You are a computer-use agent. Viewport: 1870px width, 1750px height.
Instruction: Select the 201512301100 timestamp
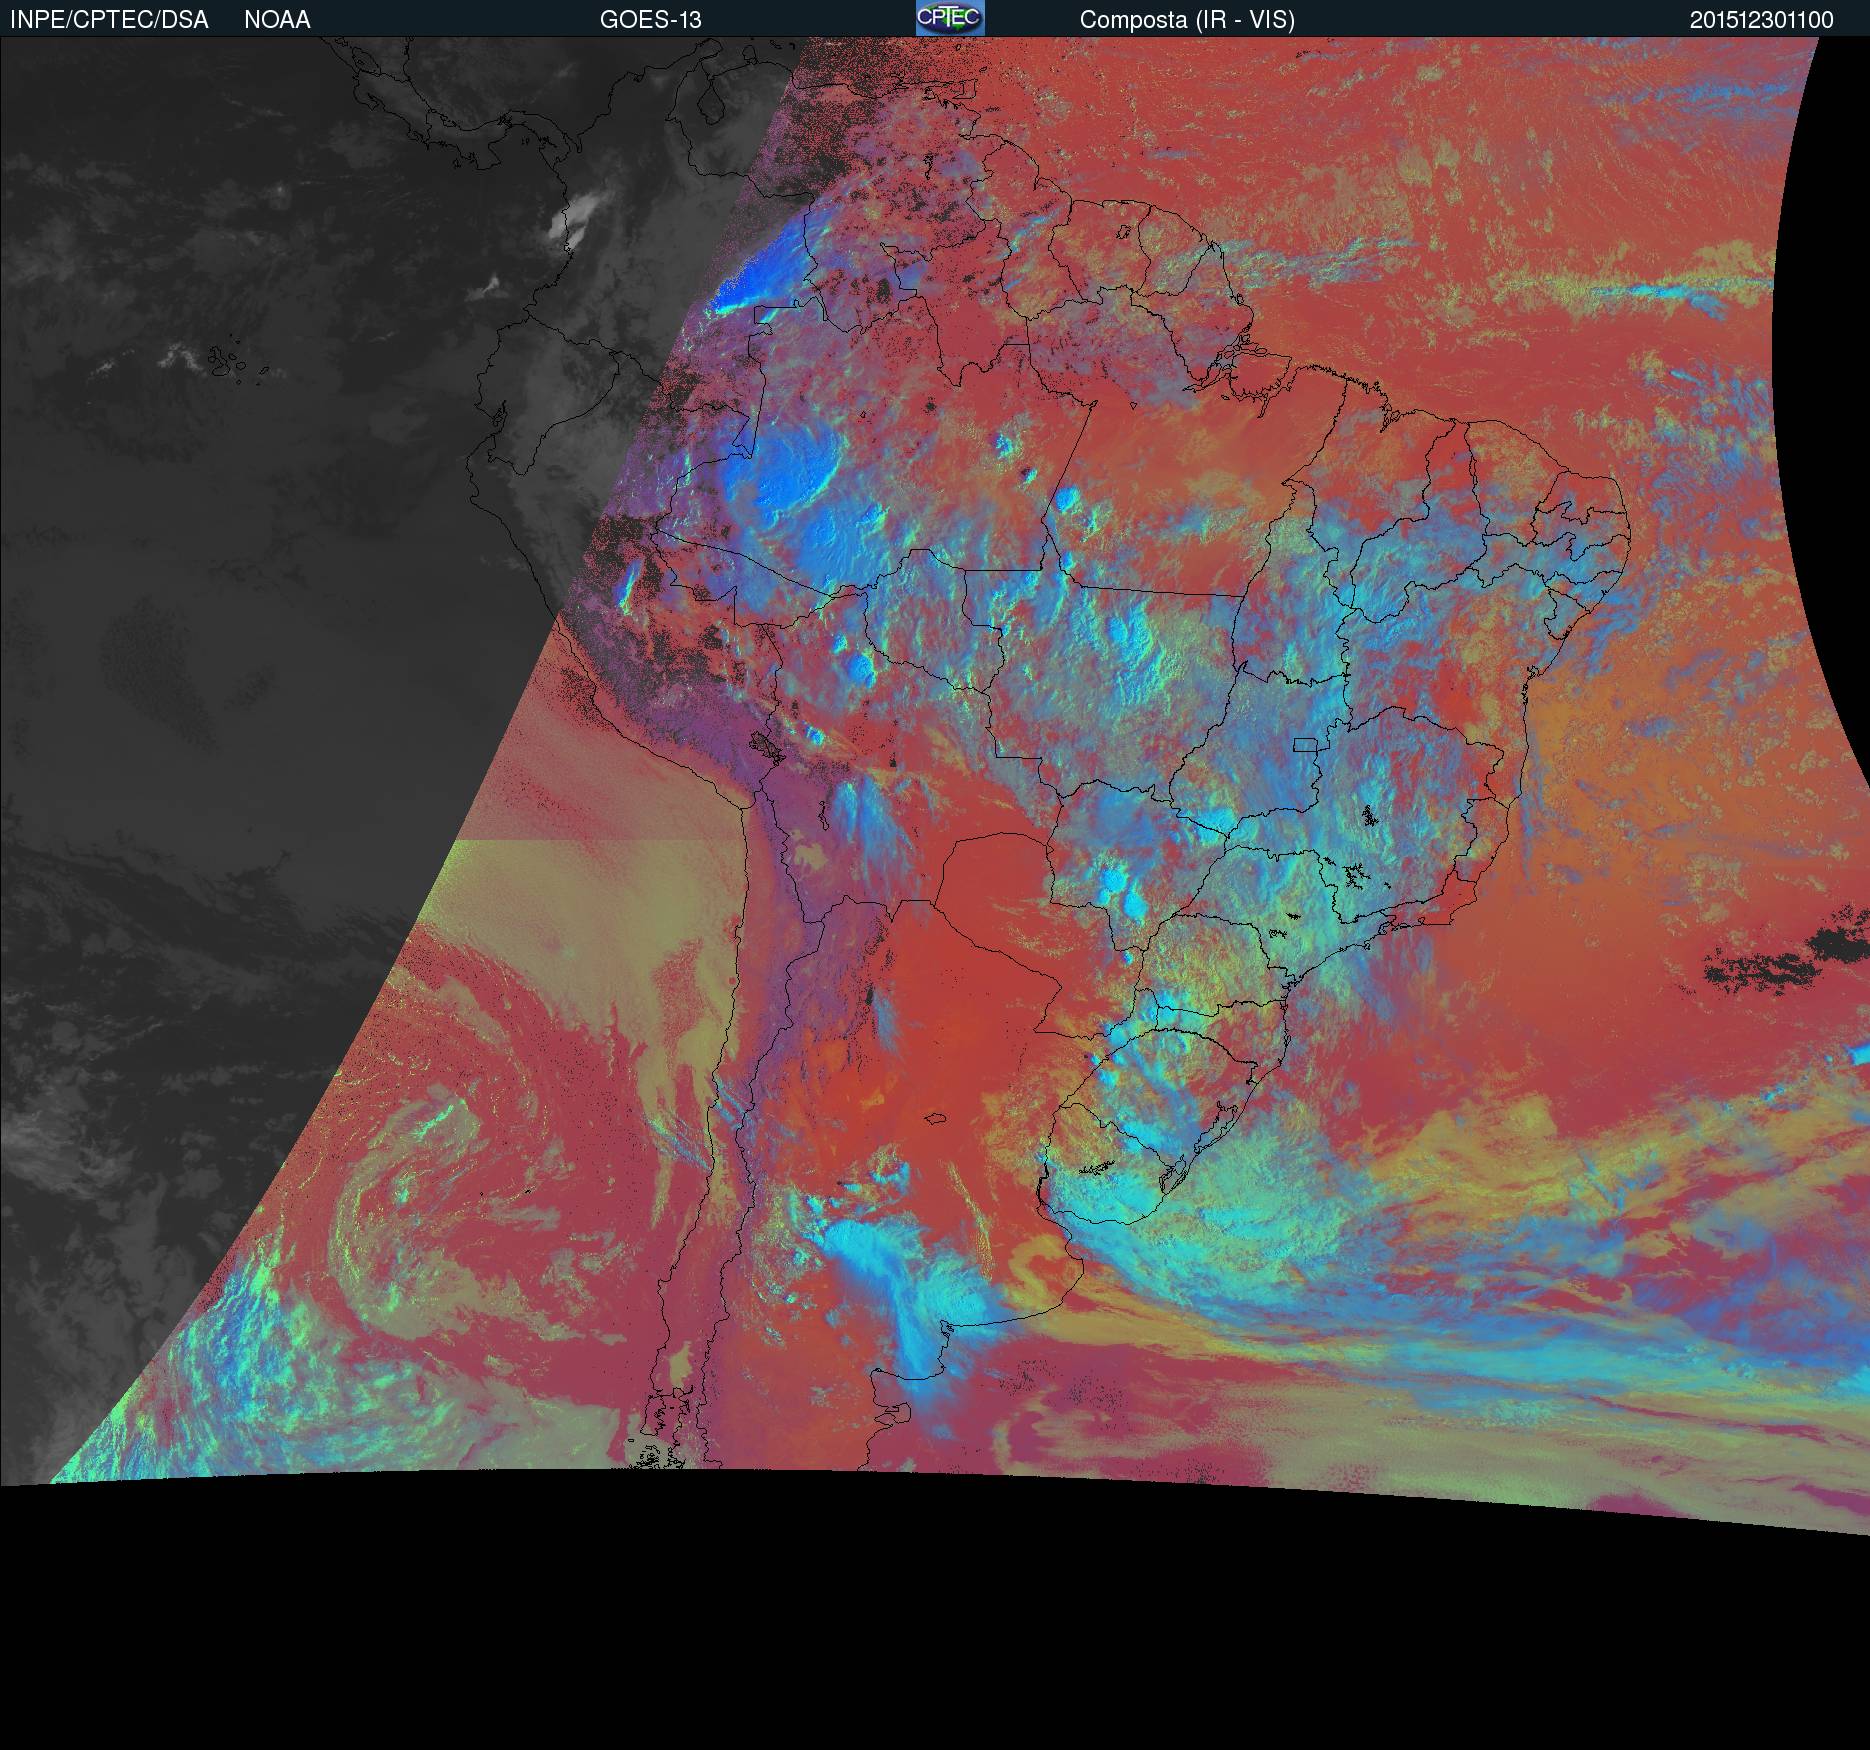tap(1762, 20)
